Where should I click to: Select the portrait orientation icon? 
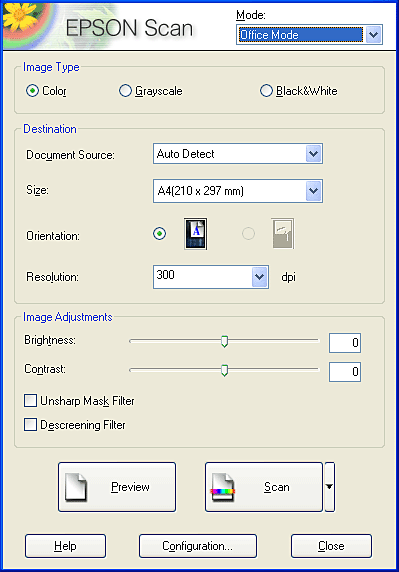[x=195, y=233]
